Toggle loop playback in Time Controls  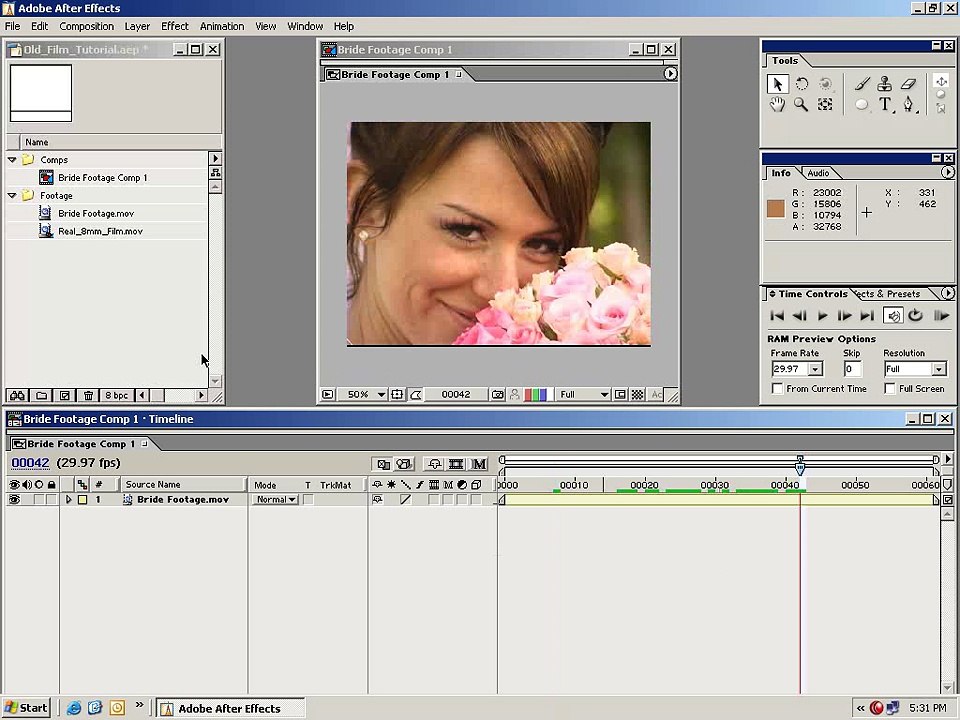point(915,316)
